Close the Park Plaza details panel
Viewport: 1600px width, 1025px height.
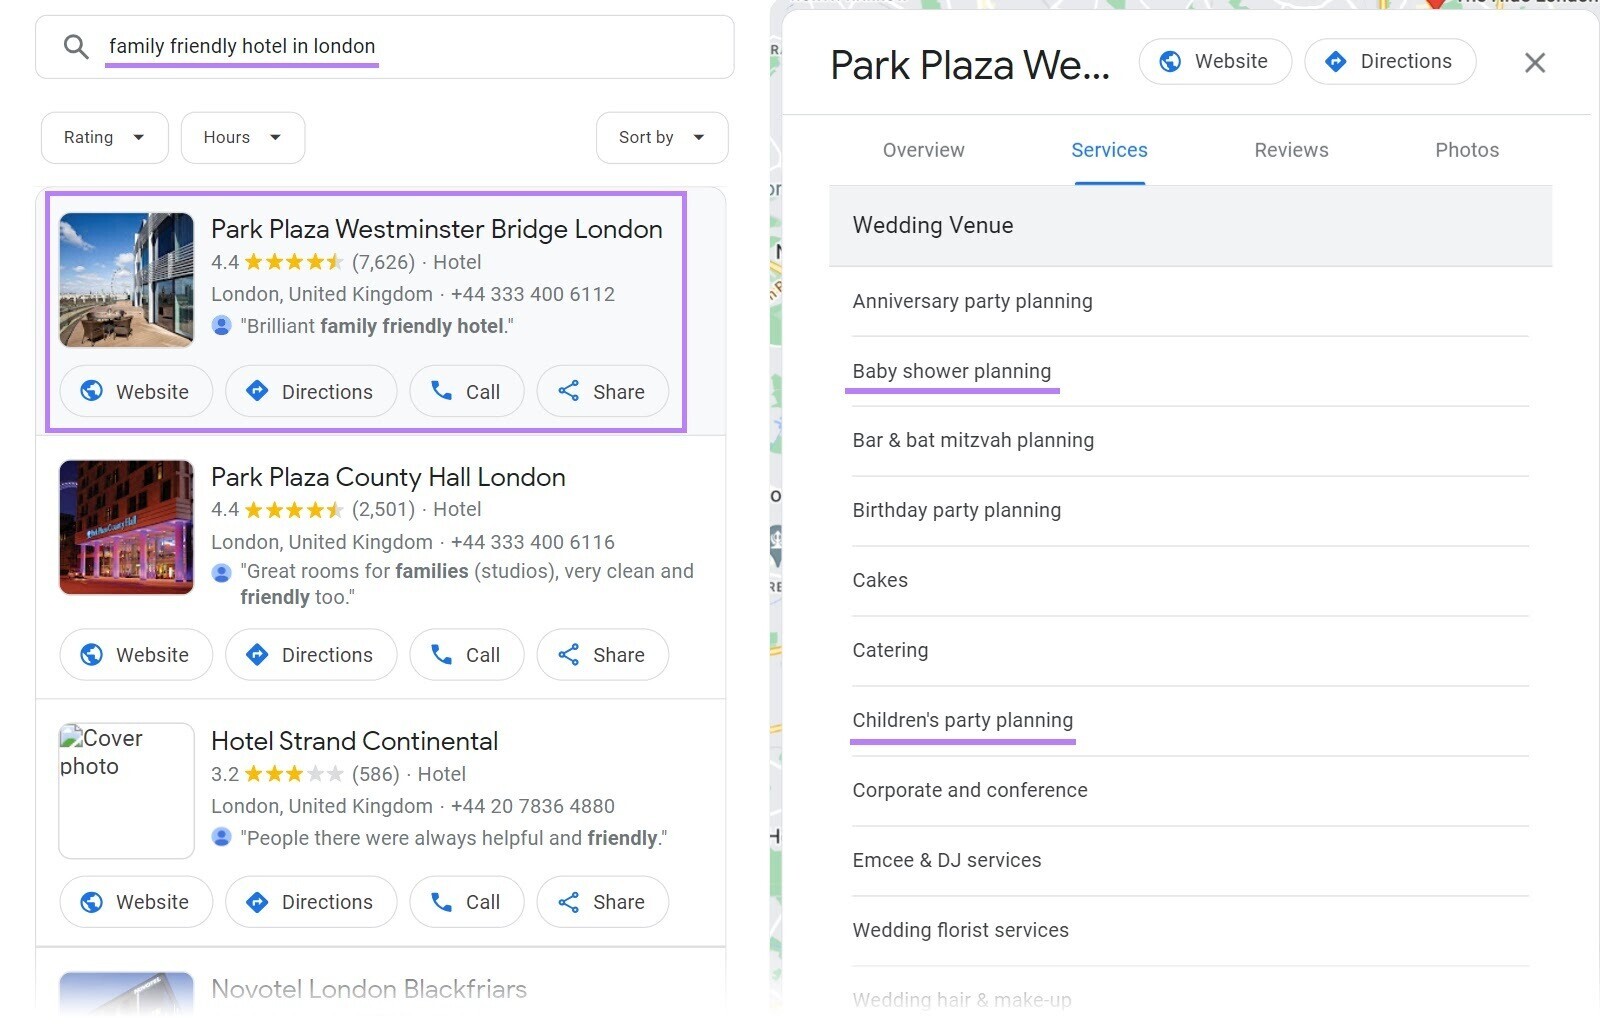point(1535,63)
